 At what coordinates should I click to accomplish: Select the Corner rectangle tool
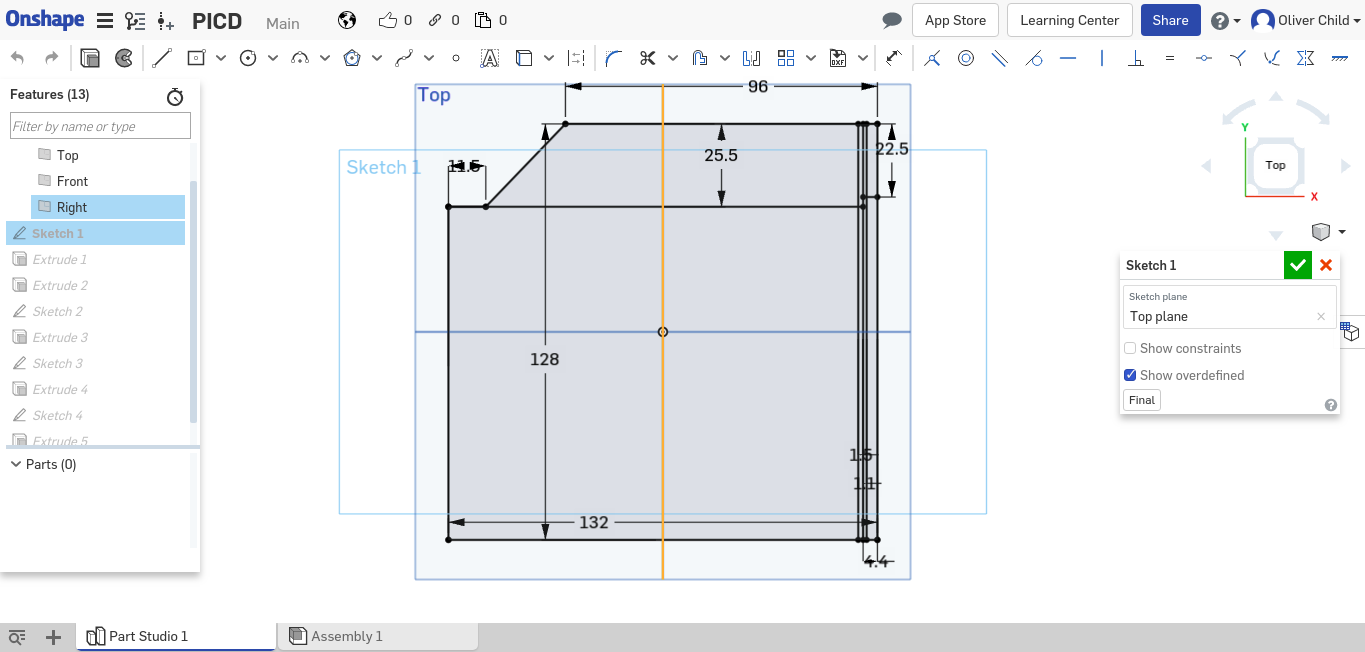pos(196,57)
